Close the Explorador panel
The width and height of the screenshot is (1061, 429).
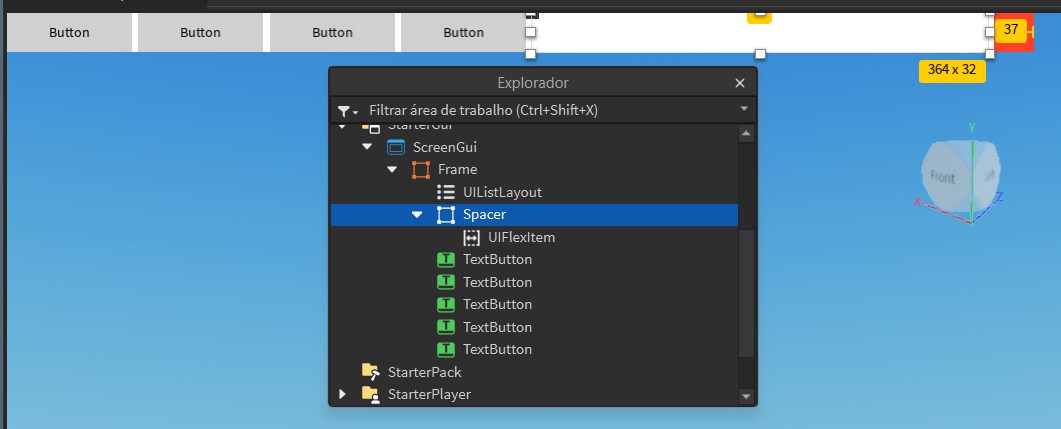(x=740, y=83)
